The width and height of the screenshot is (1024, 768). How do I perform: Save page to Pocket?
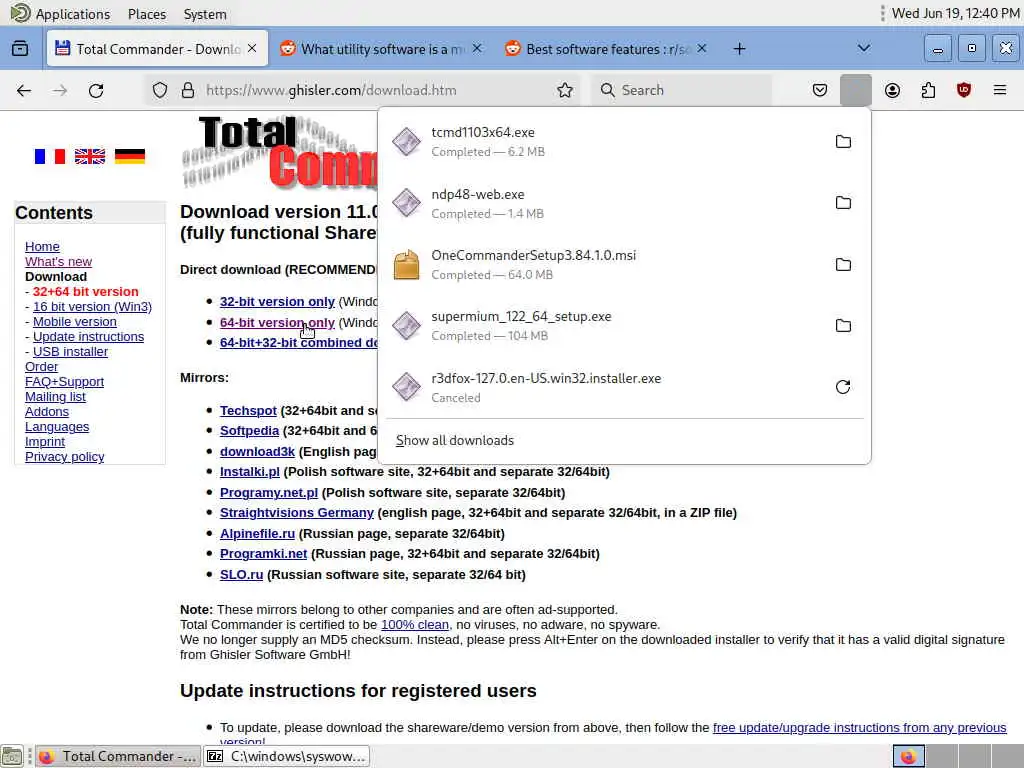820,90
